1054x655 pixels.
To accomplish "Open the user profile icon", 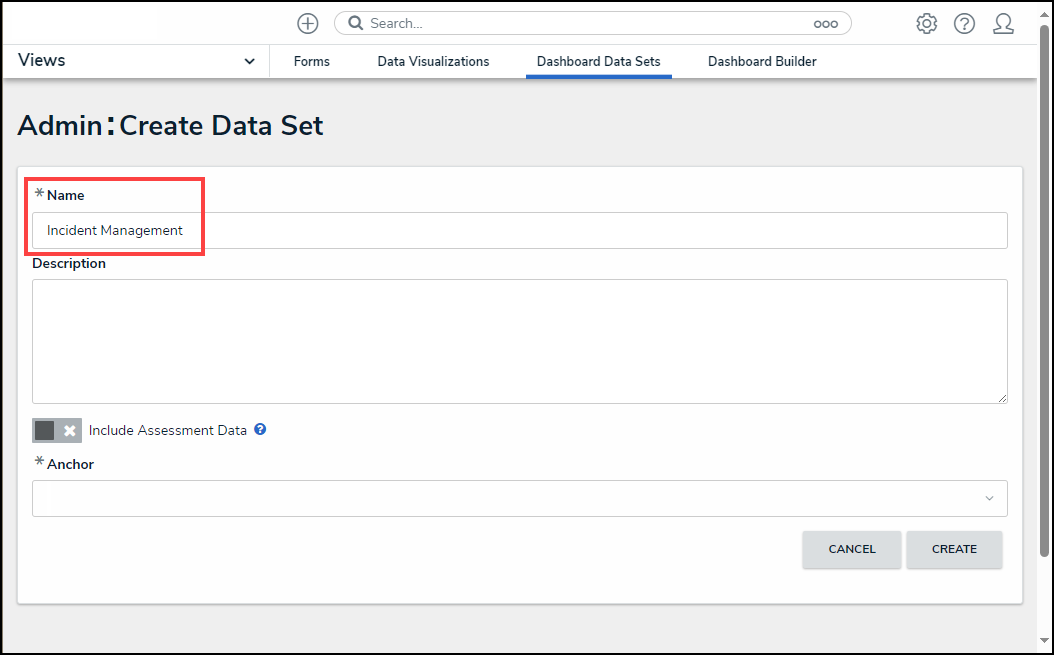I will click(x=1003, y=23).
